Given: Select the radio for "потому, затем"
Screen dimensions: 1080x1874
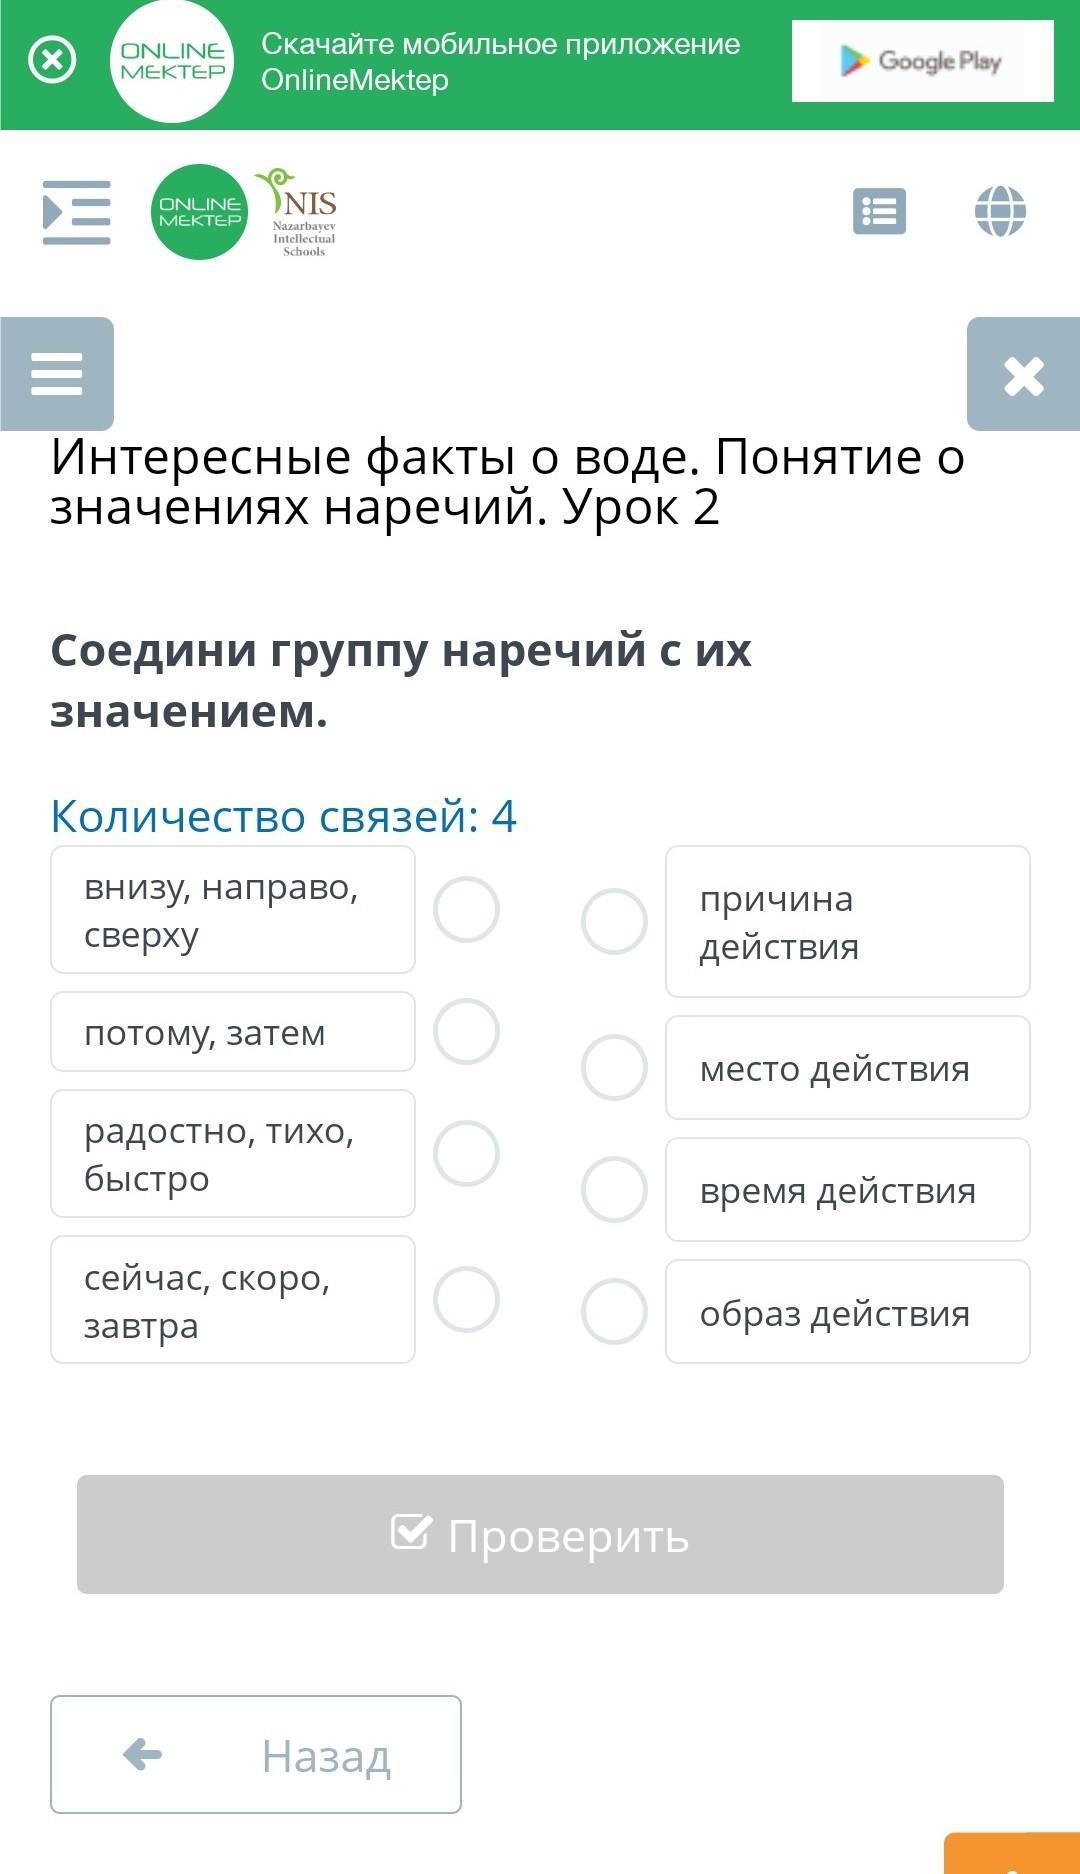Looking at the screenshot, I should point(466,1031).
